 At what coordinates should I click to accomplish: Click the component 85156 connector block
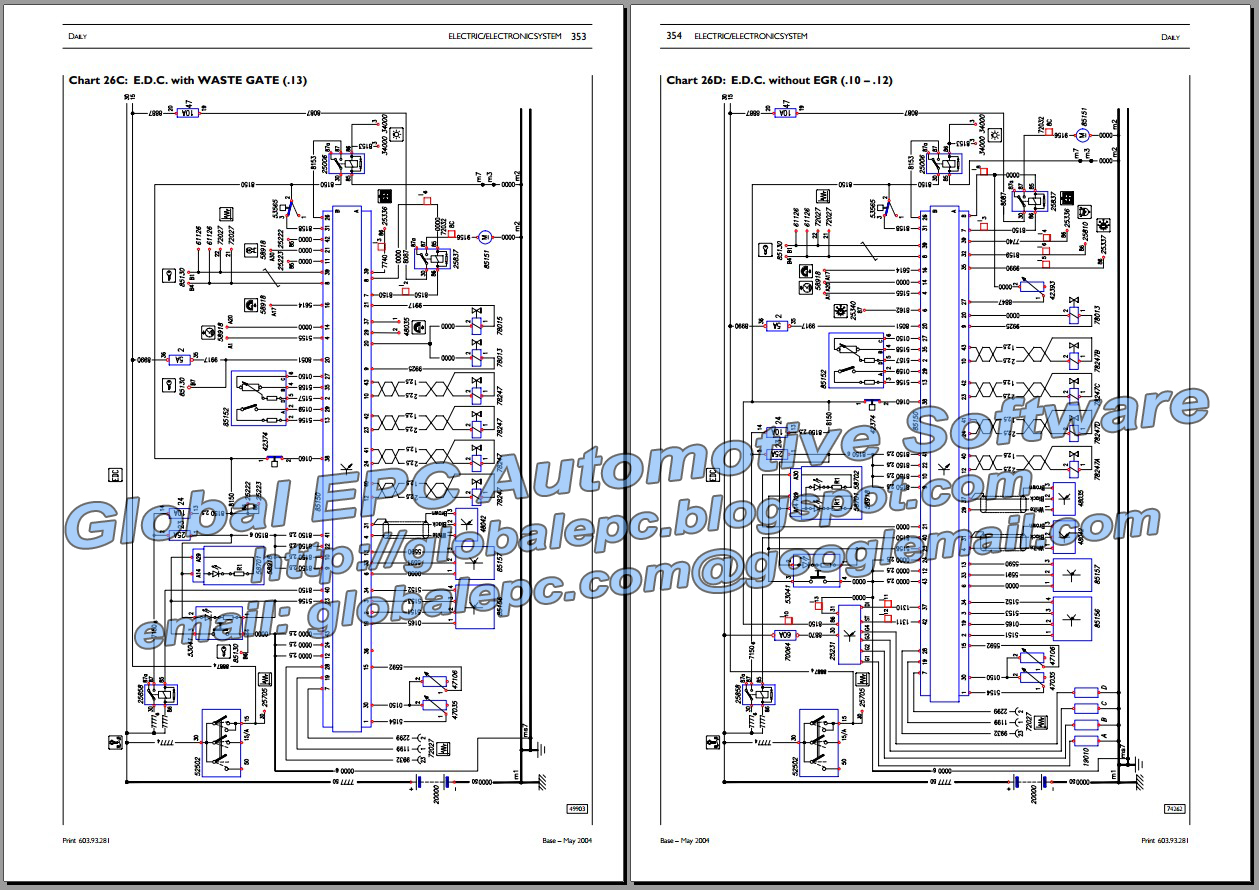pos(1071,619)
